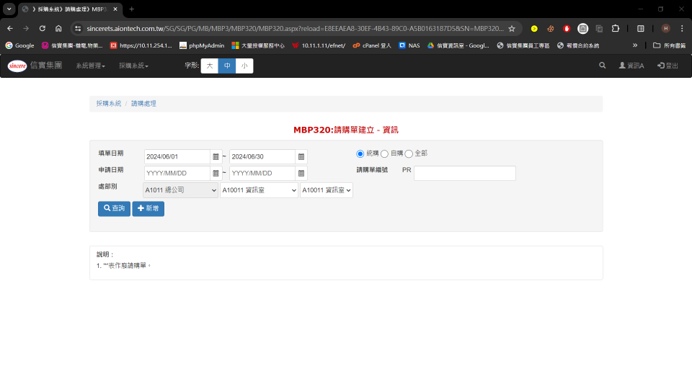The image size is (692, 371).
Task: Click the browser address bar URL
Action: (x=295, y=29)
